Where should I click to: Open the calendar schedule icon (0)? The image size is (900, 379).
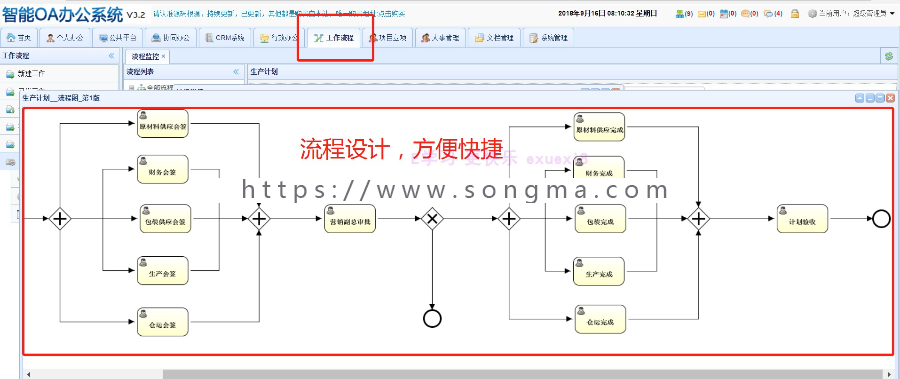(723, 13)
